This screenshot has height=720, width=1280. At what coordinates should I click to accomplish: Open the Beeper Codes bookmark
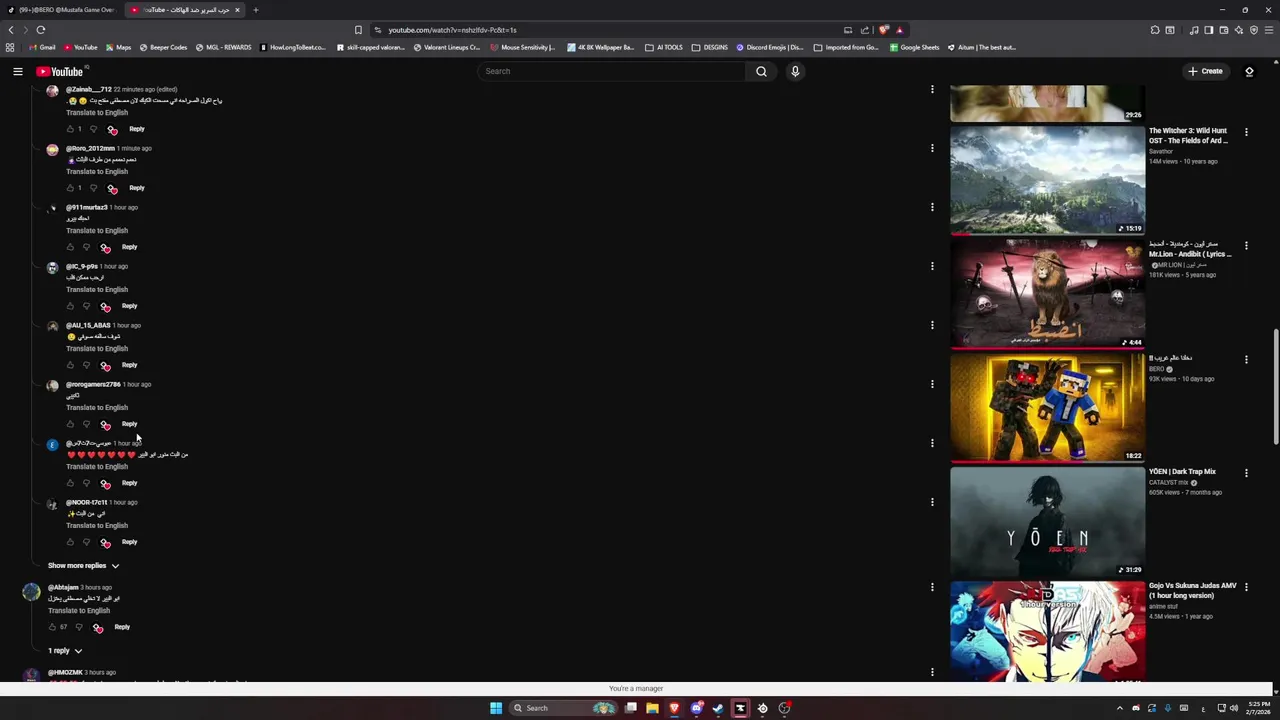coord(163,47)
